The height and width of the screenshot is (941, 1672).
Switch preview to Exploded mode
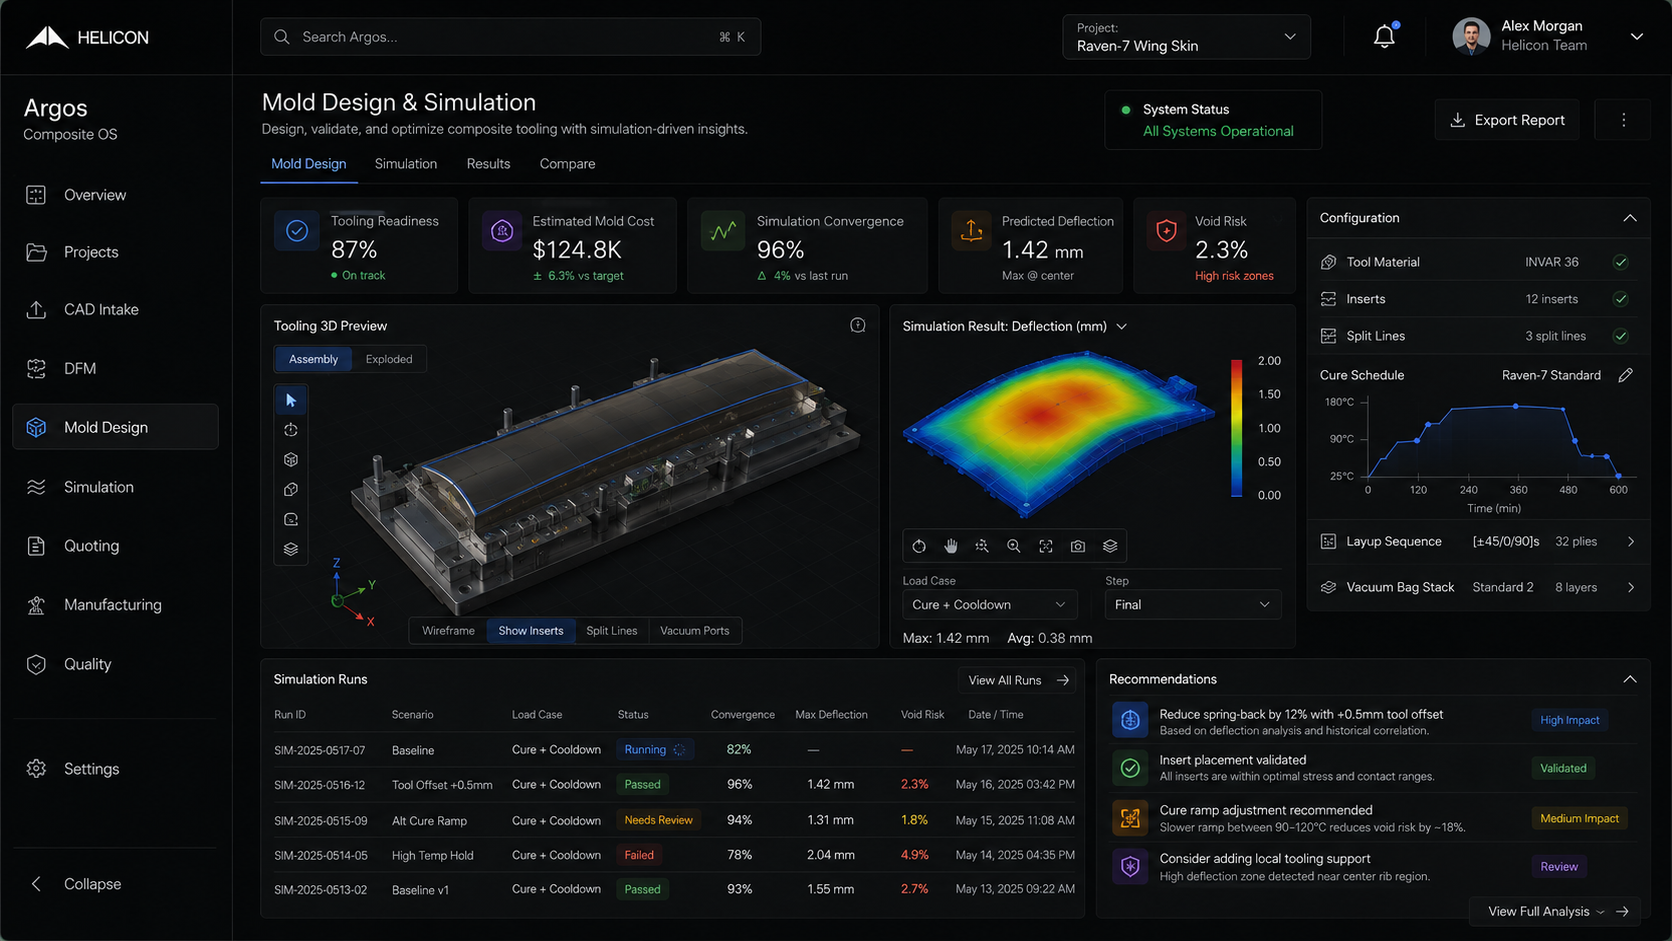[389, 359]
